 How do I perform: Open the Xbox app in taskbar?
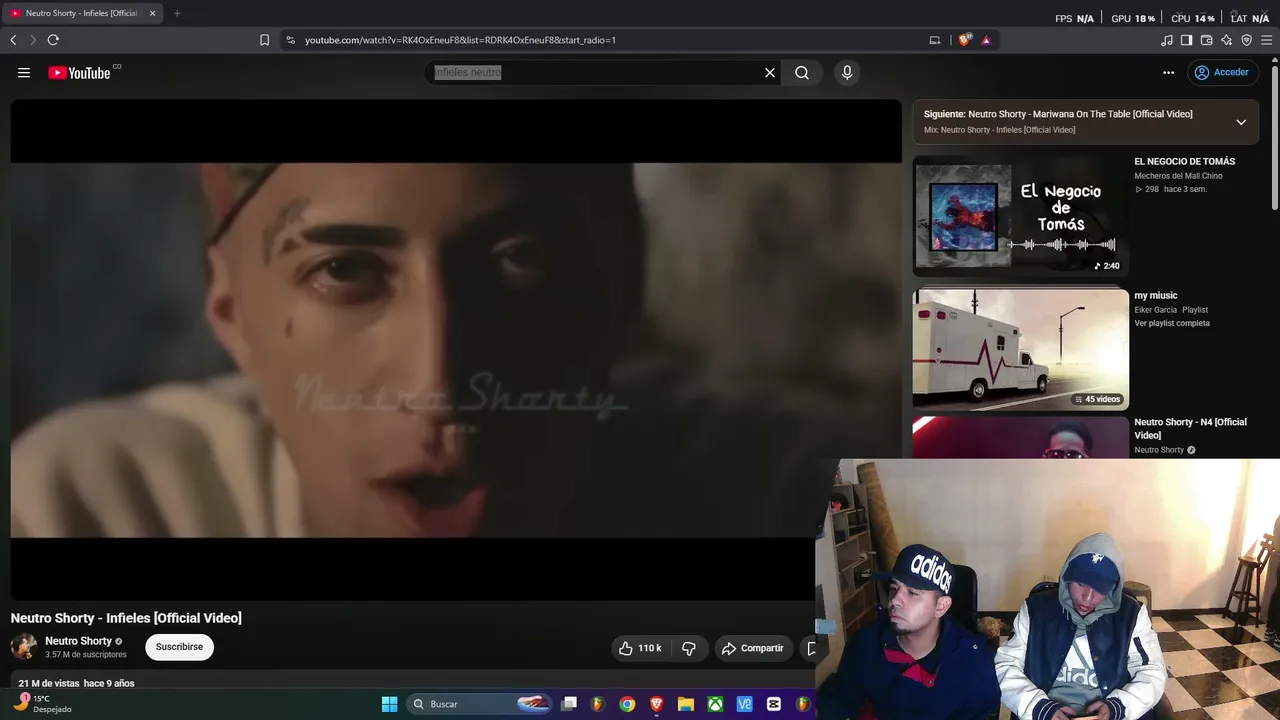(x=716, y=704)
